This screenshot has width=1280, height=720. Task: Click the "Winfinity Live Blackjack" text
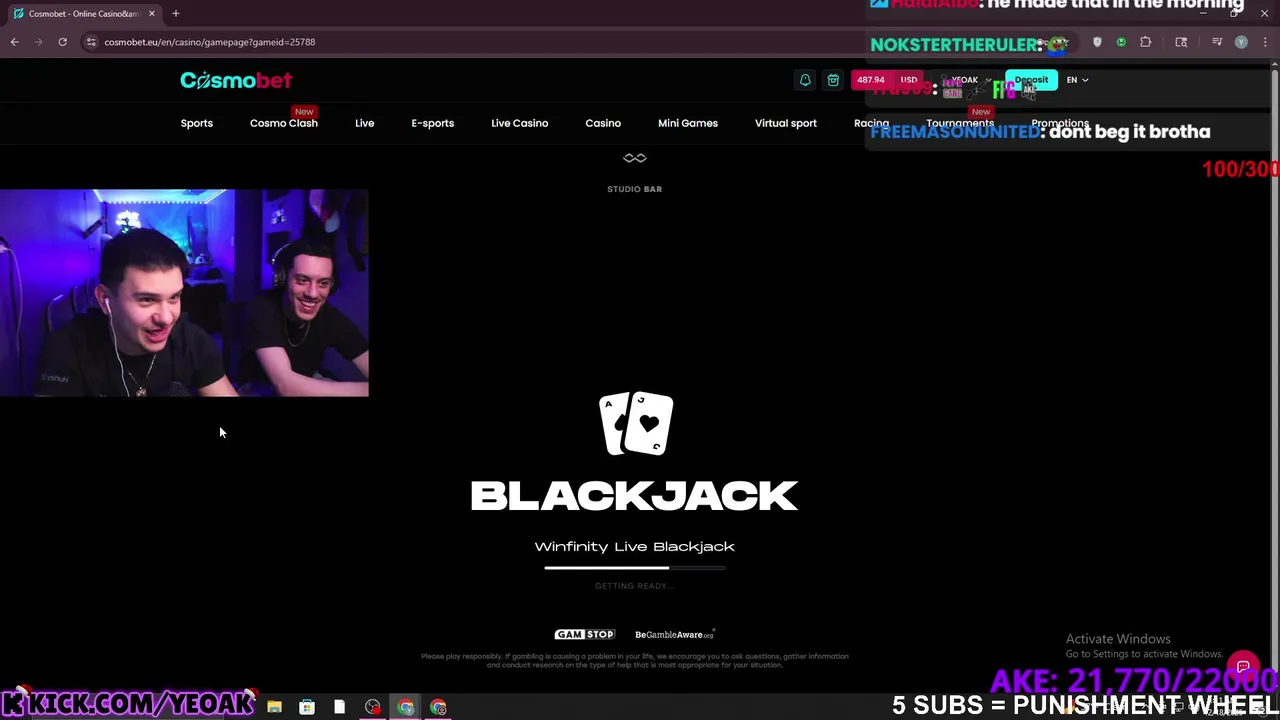635,546
